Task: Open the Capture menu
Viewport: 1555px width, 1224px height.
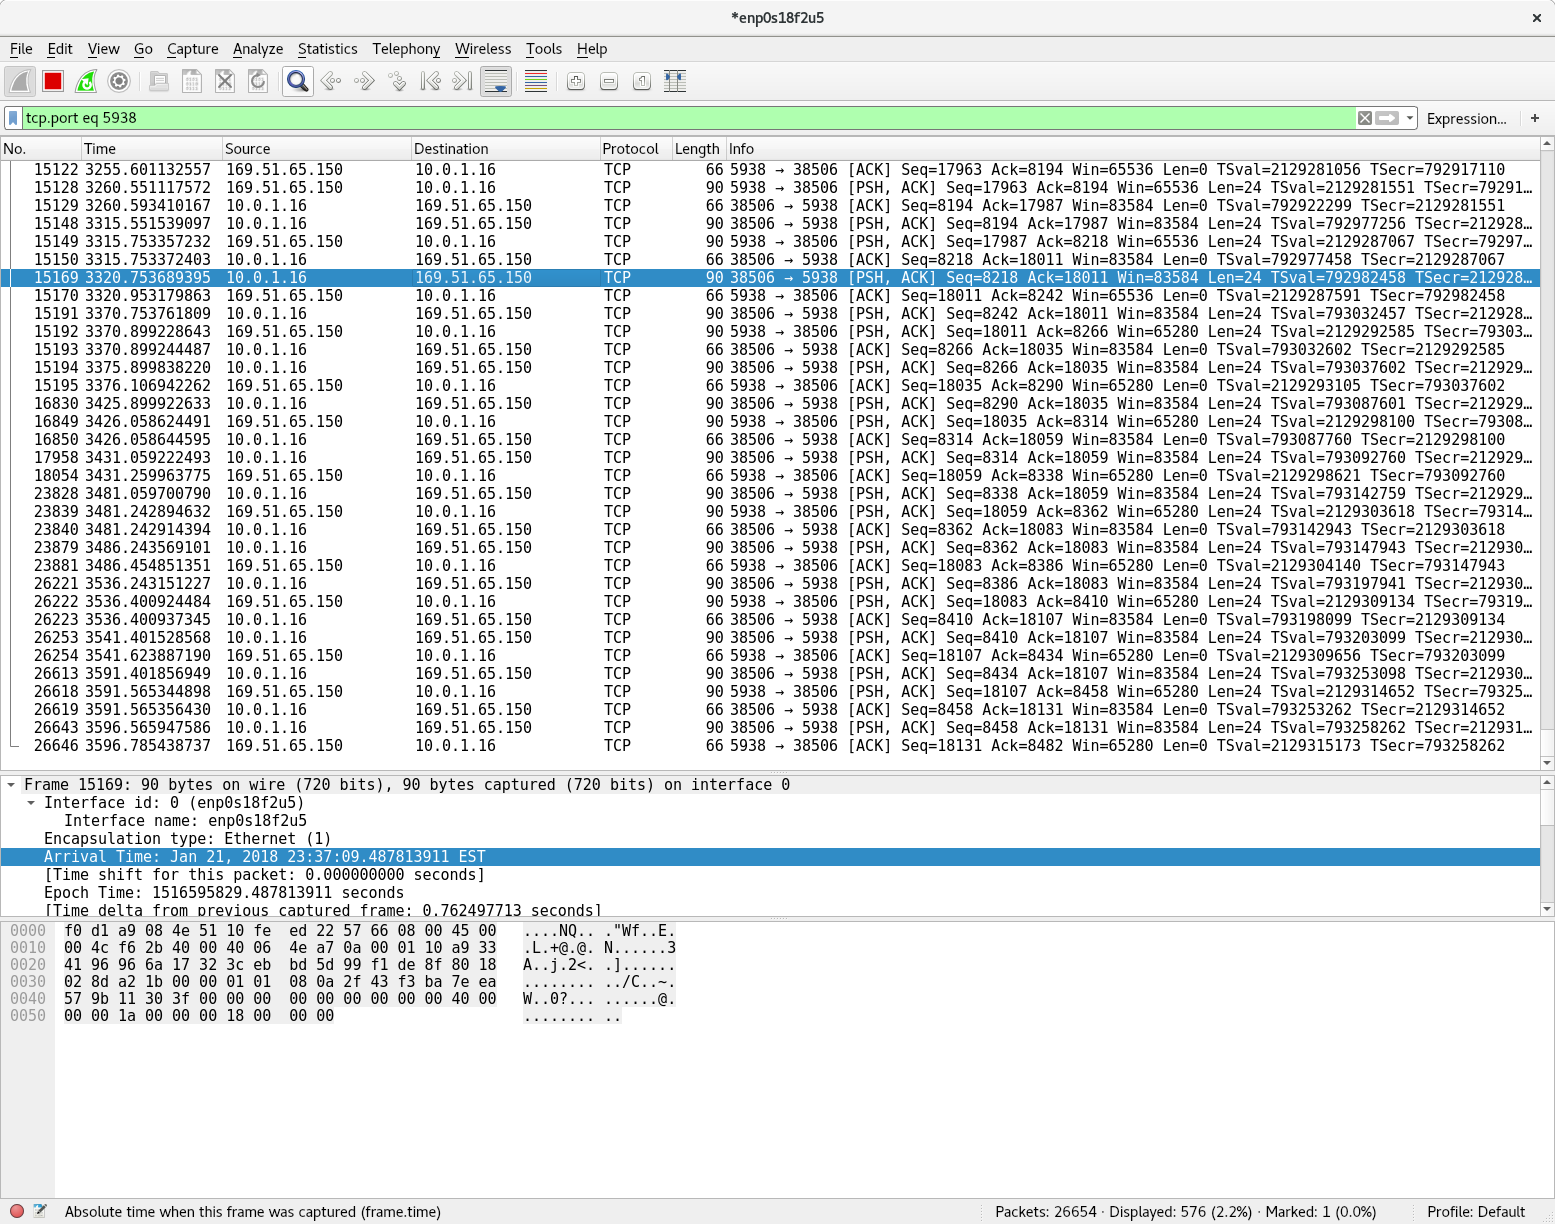Action: point(192,49)
